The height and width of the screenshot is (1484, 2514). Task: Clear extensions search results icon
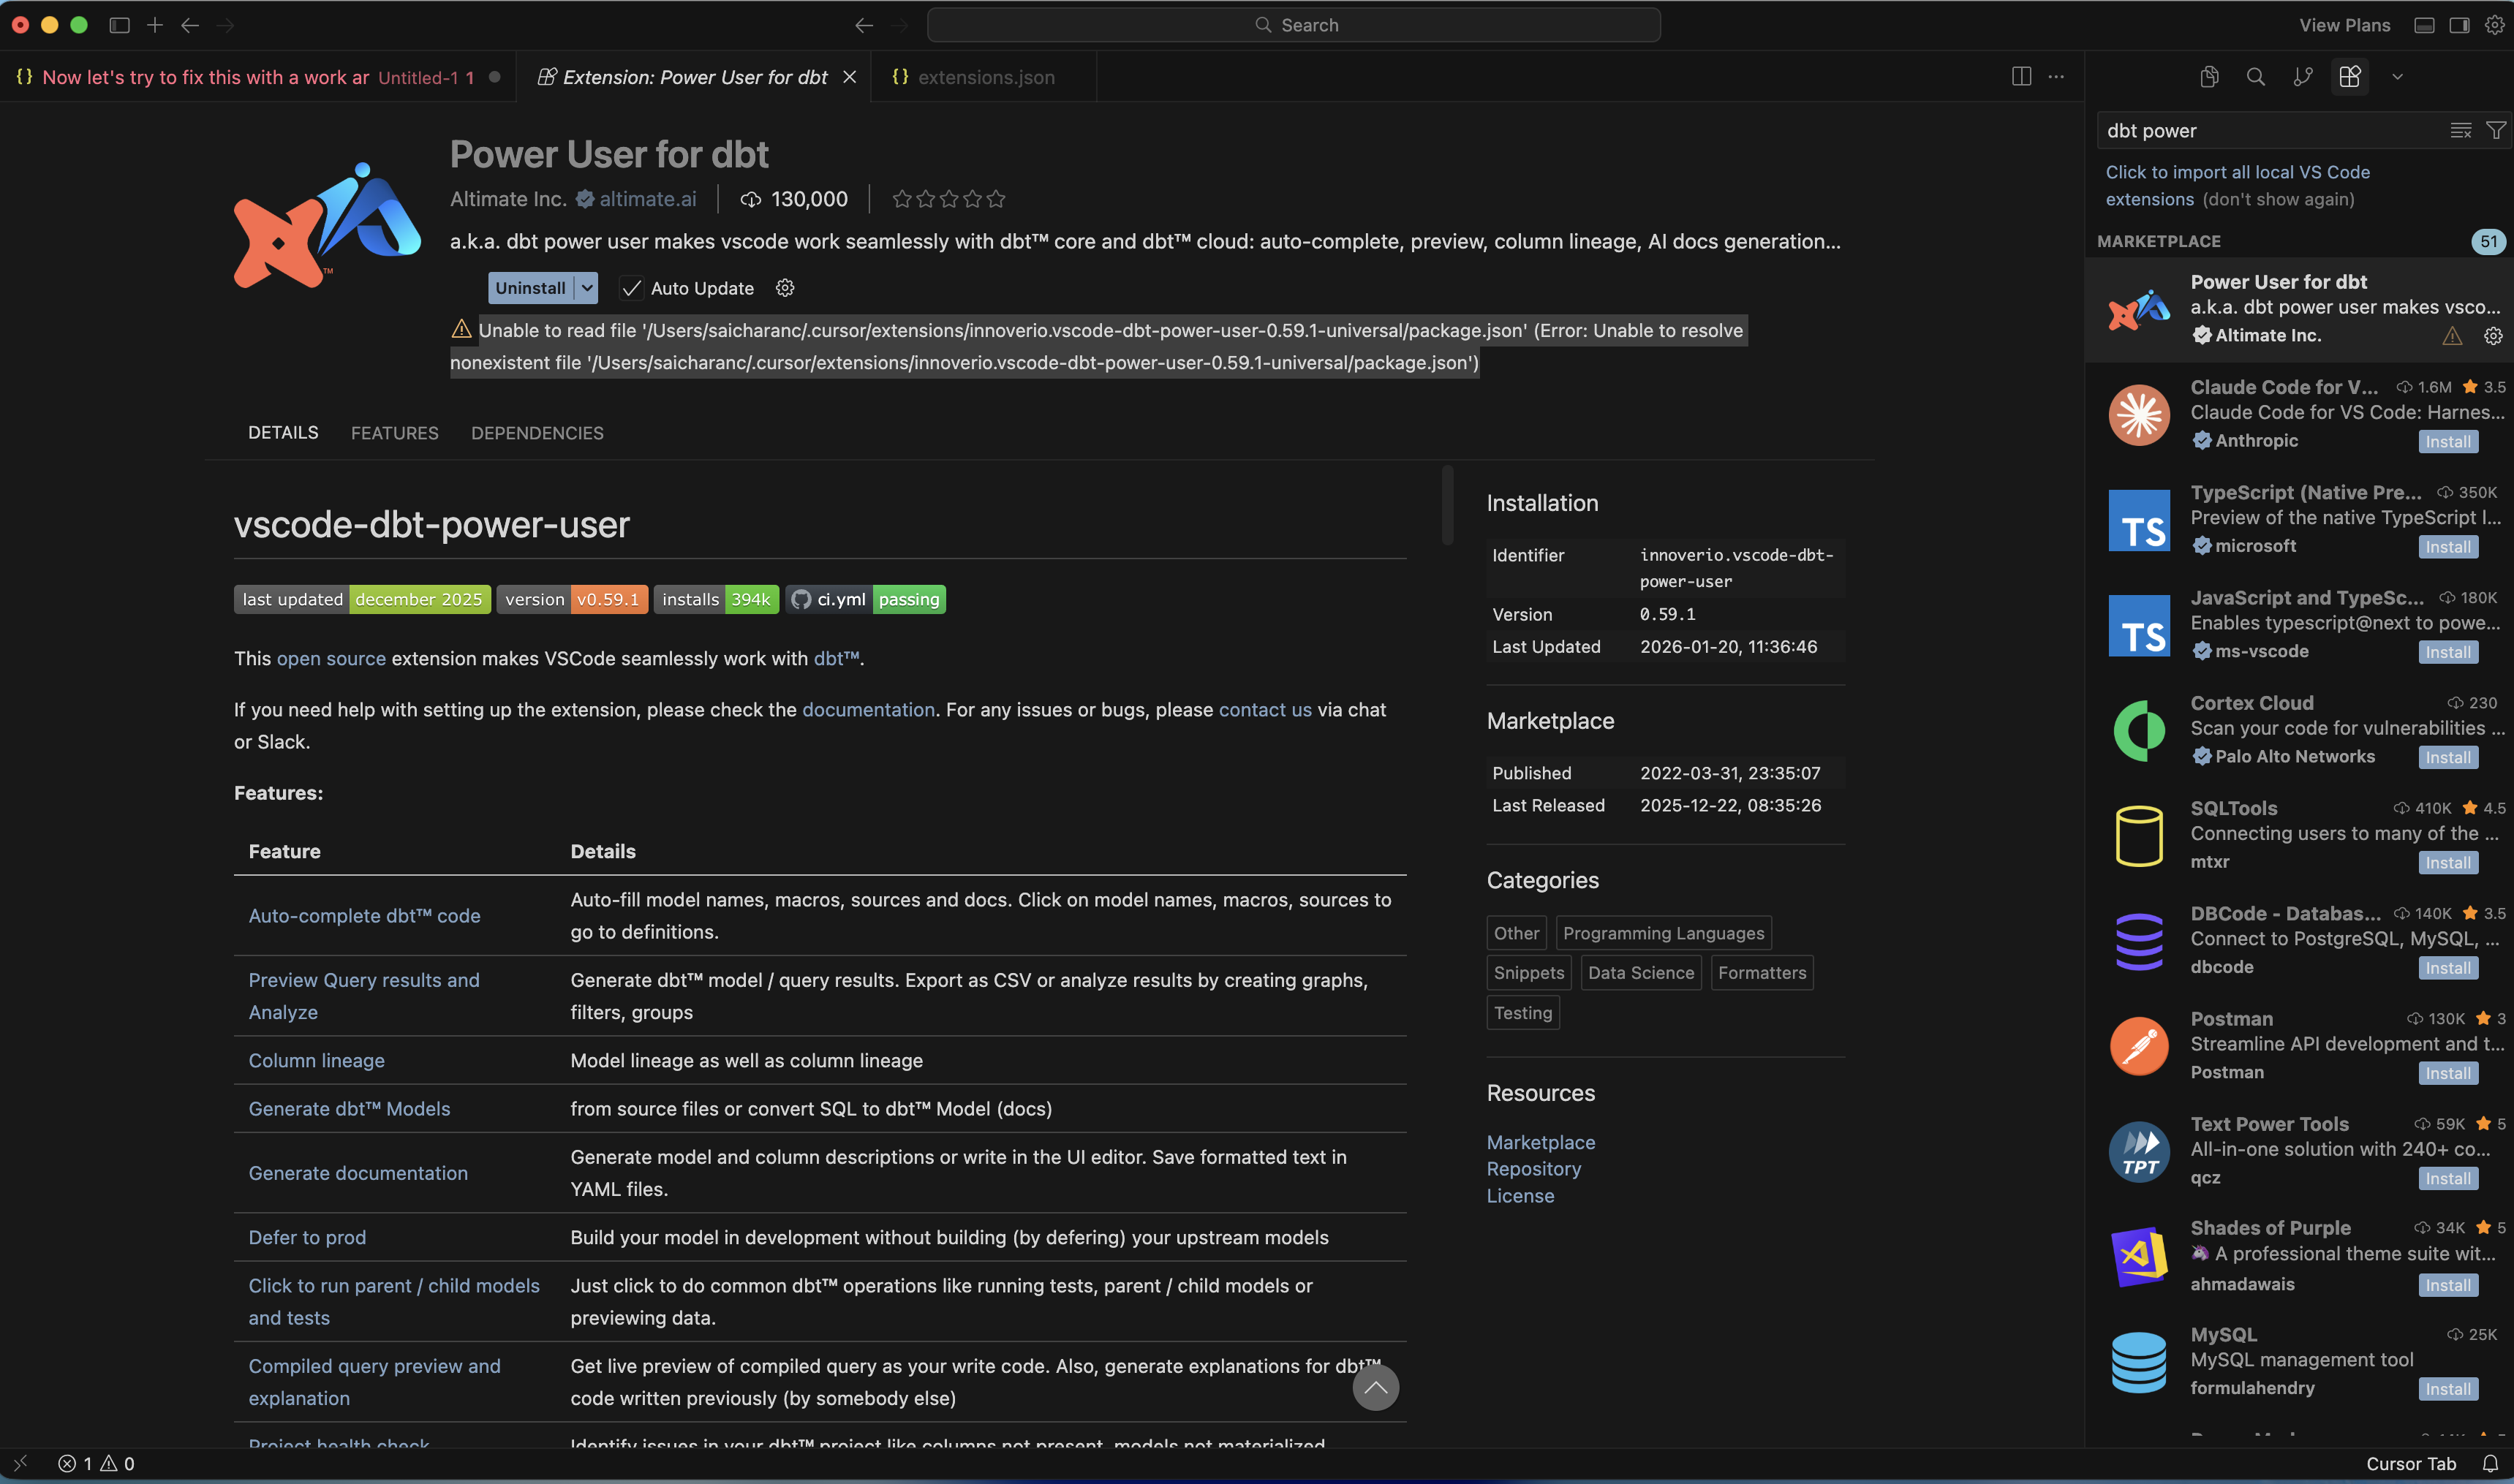2461,131
